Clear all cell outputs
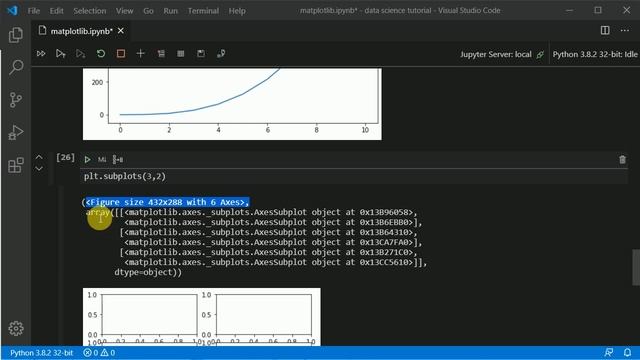This screenshot has width=640, height=360. pos(161,53)
